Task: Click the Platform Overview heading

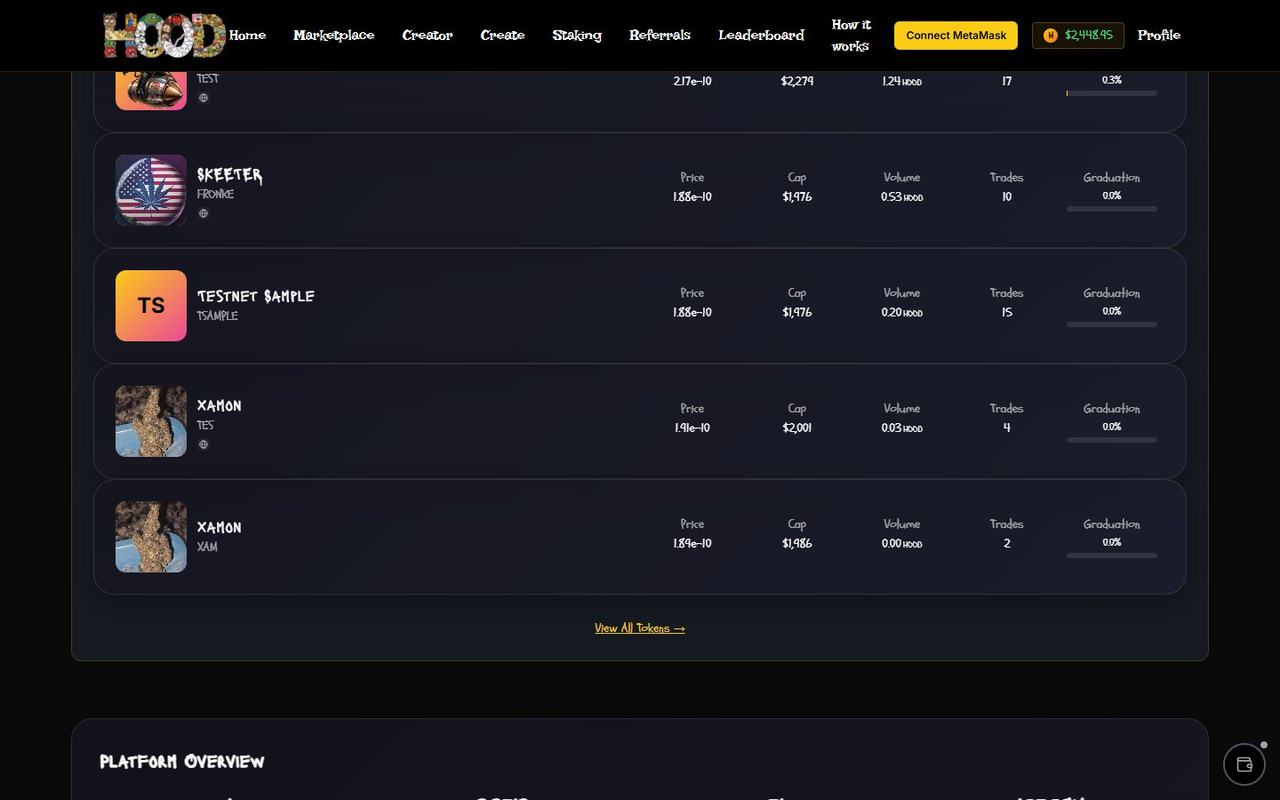Action: coord(182,762)
